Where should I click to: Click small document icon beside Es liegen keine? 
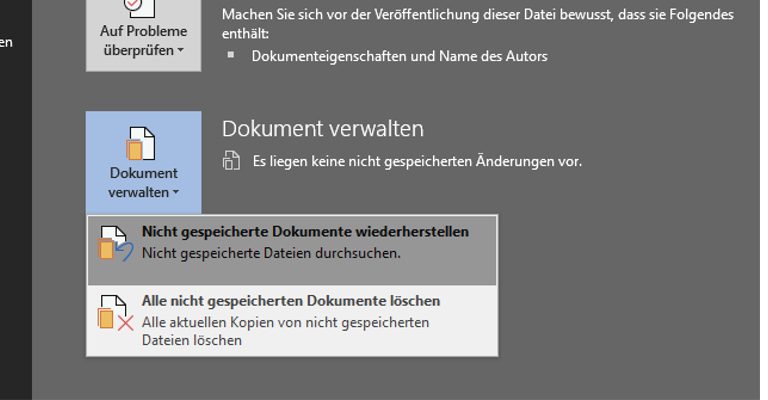[231, 160]
